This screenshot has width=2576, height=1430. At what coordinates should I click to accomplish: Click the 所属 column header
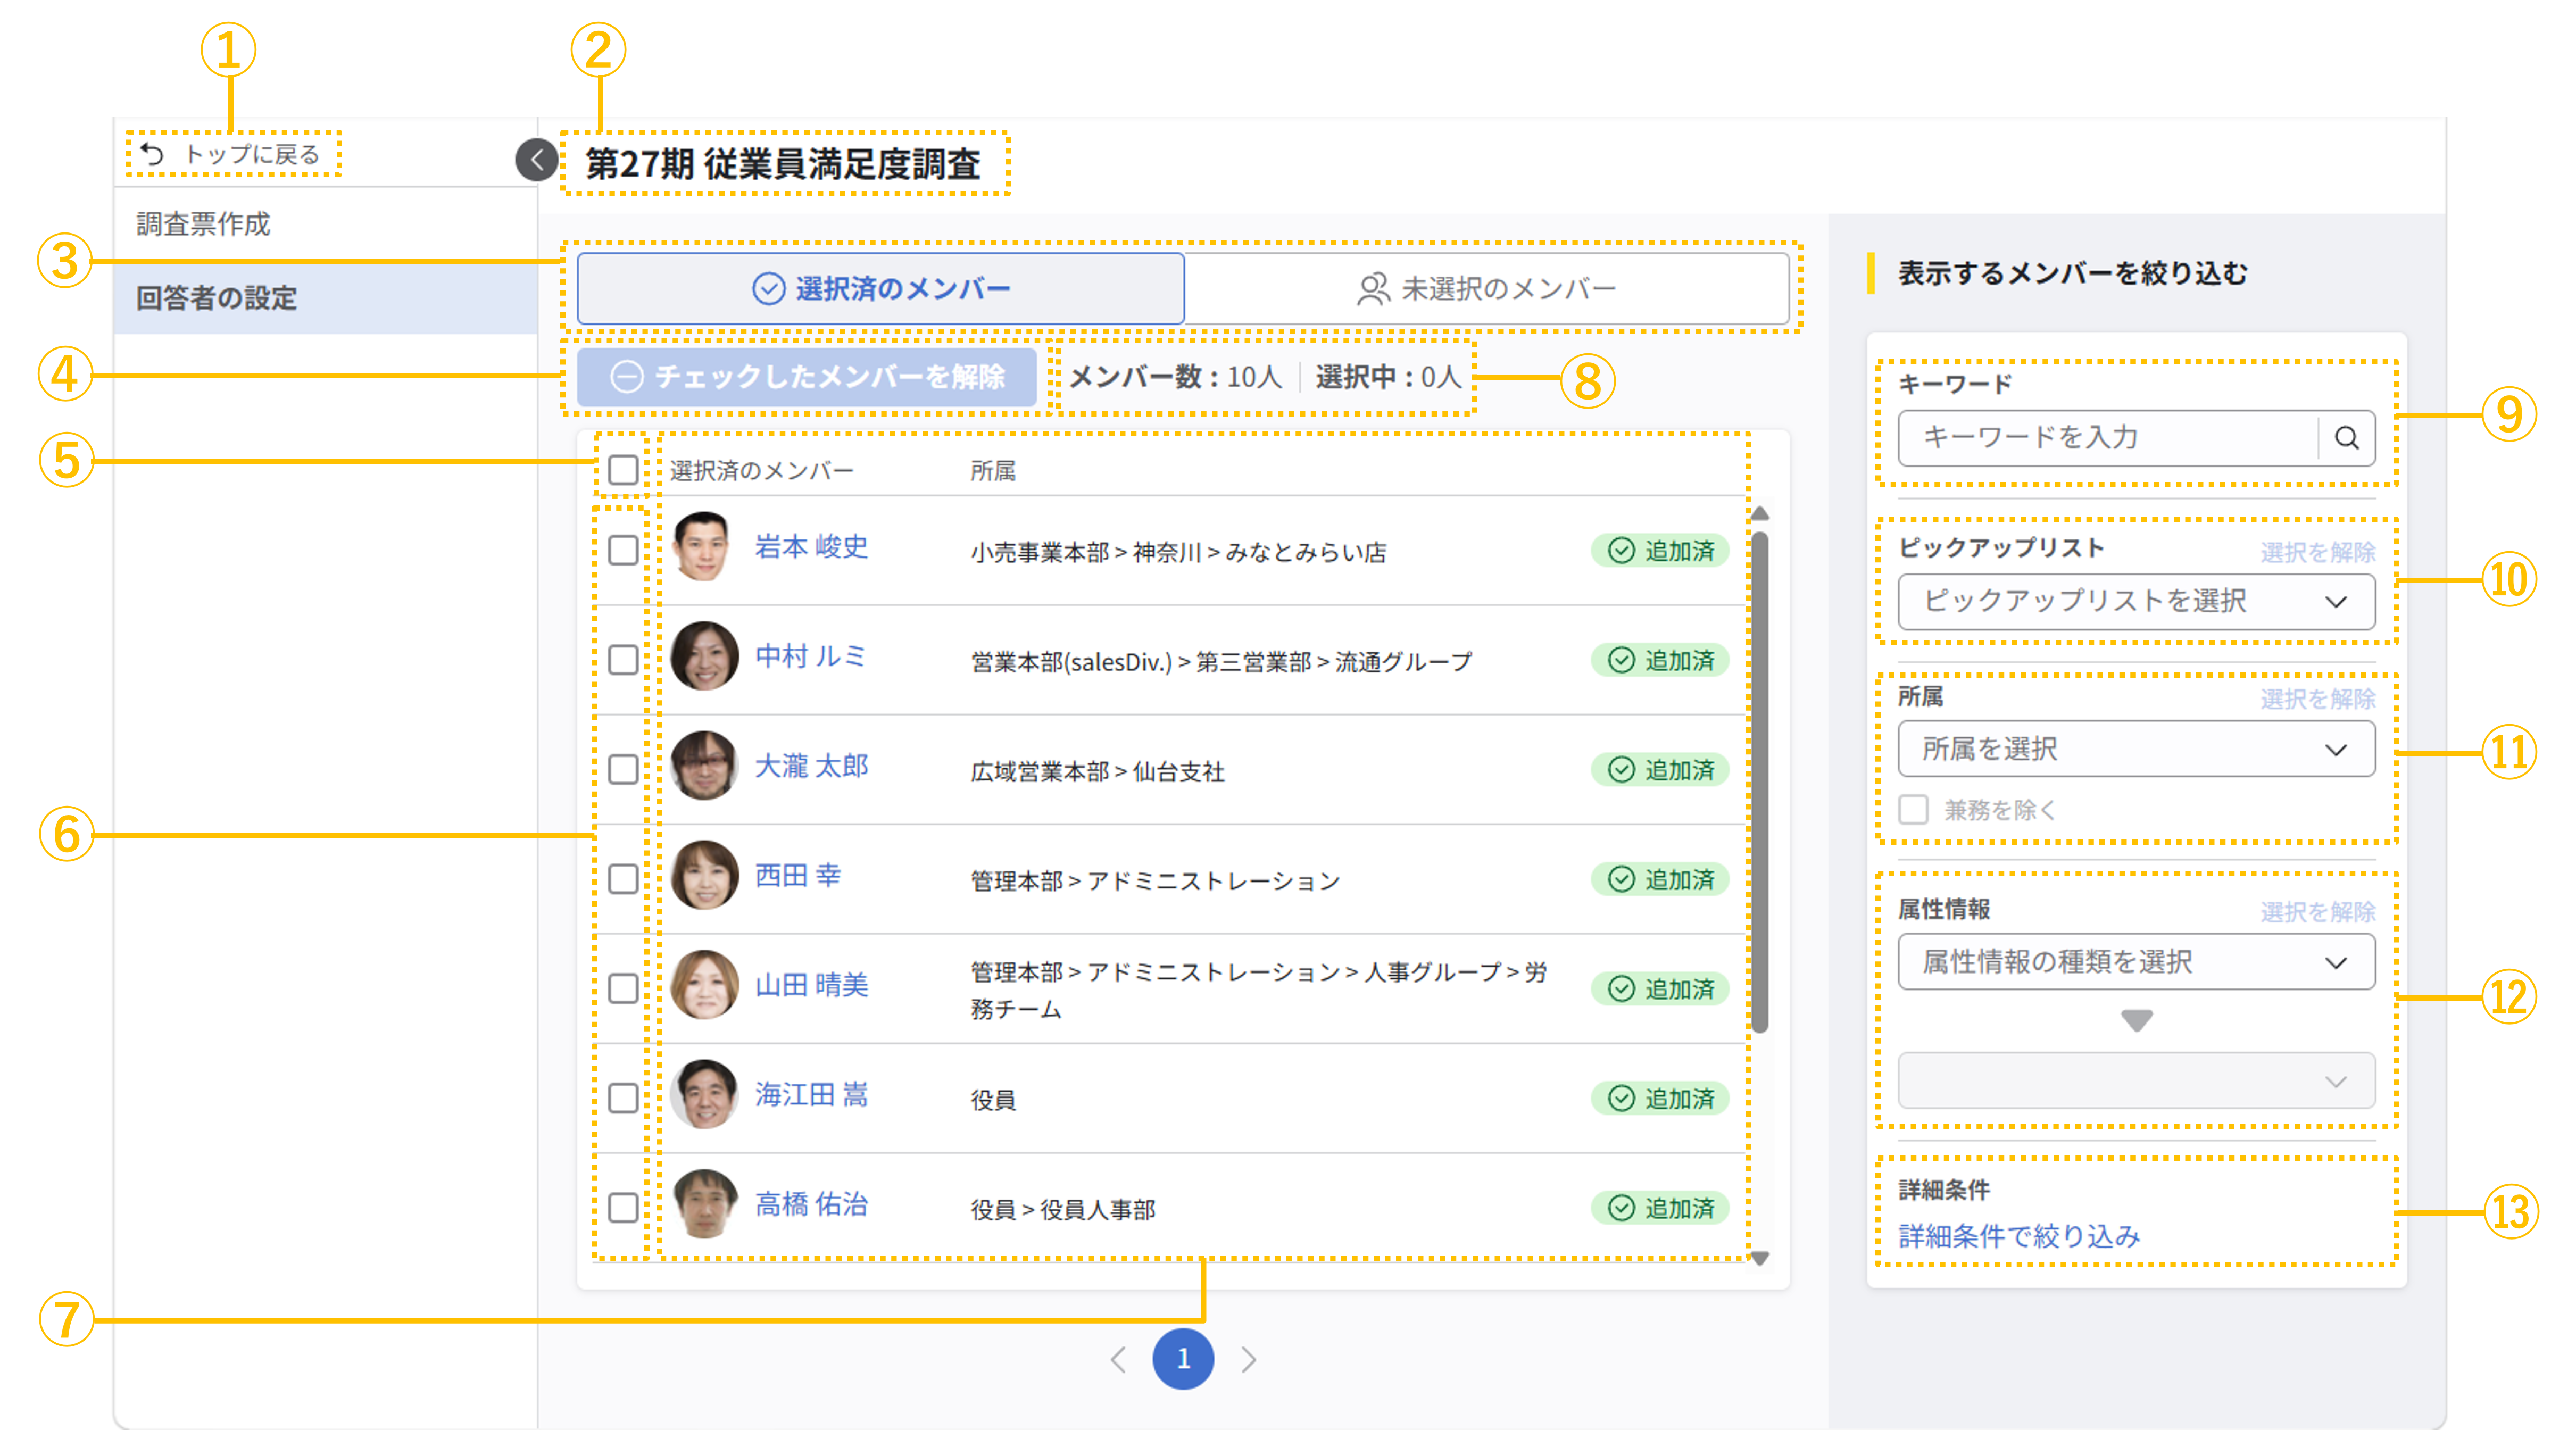pos(992,471)
